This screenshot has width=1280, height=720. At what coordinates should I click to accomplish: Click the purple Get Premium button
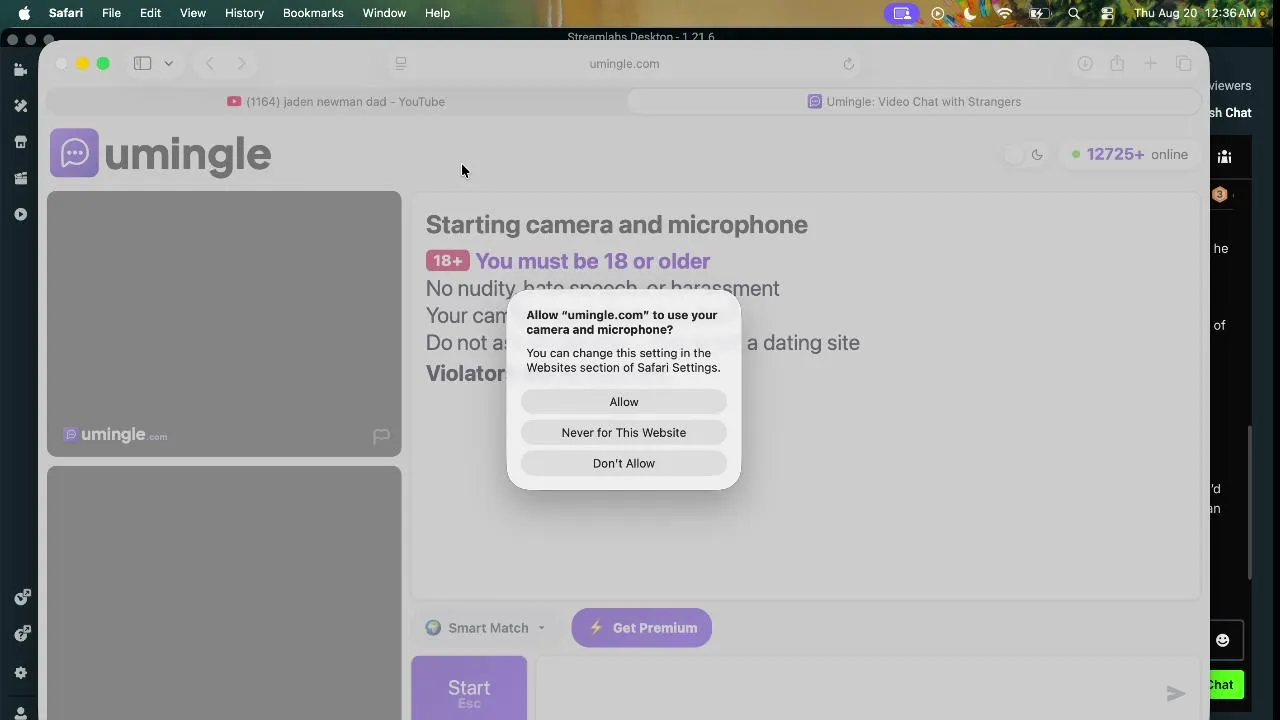(641, 628)
